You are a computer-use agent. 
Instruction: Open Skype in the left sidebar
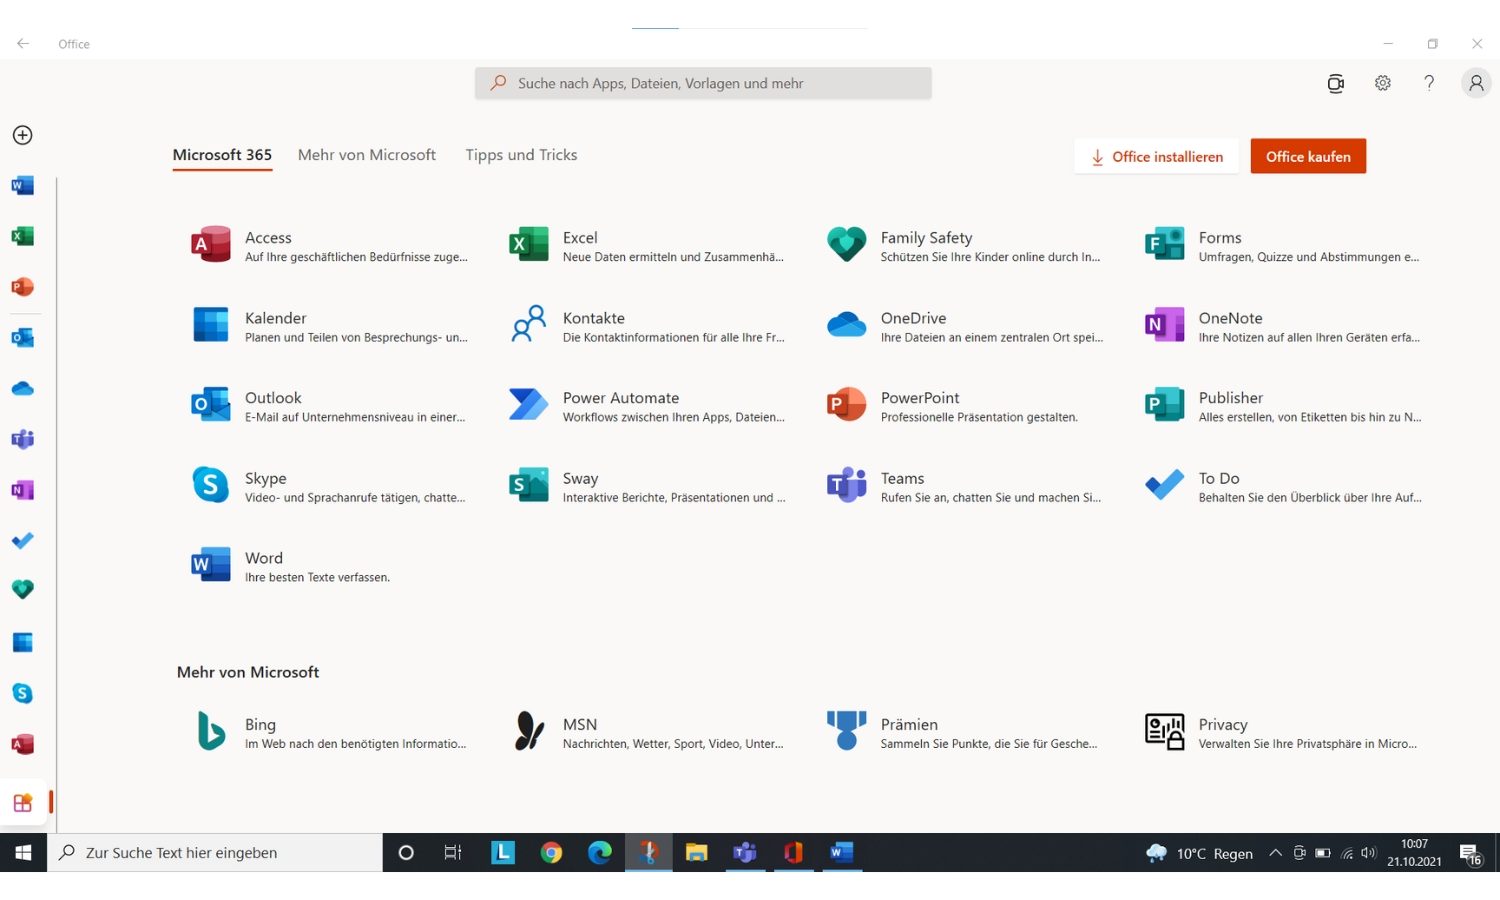23,693
